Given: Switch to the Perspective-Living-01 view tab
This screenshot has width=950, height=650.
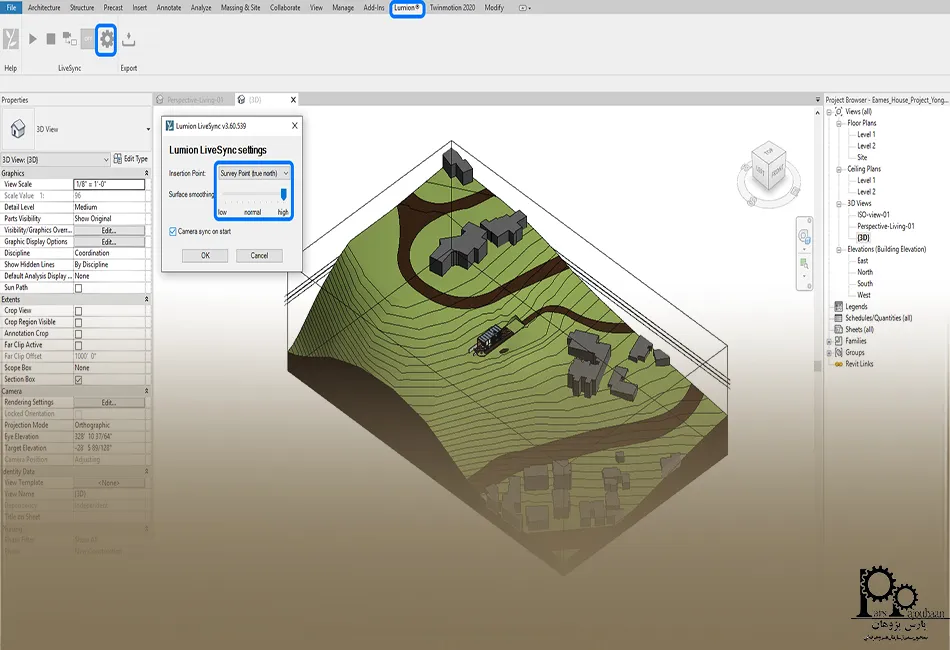Looking at the screenshot, I should click(195, 100).
